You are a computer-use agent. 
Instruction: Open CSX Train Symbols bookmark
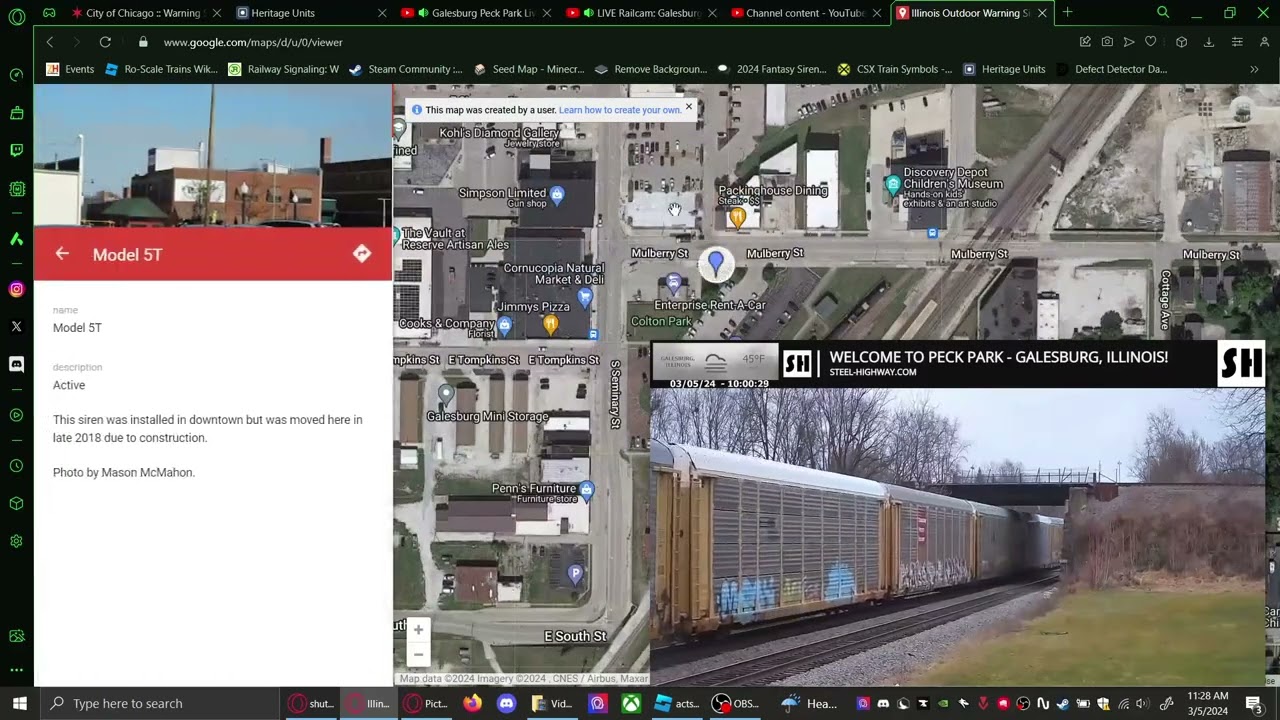(x=895, y=69)
